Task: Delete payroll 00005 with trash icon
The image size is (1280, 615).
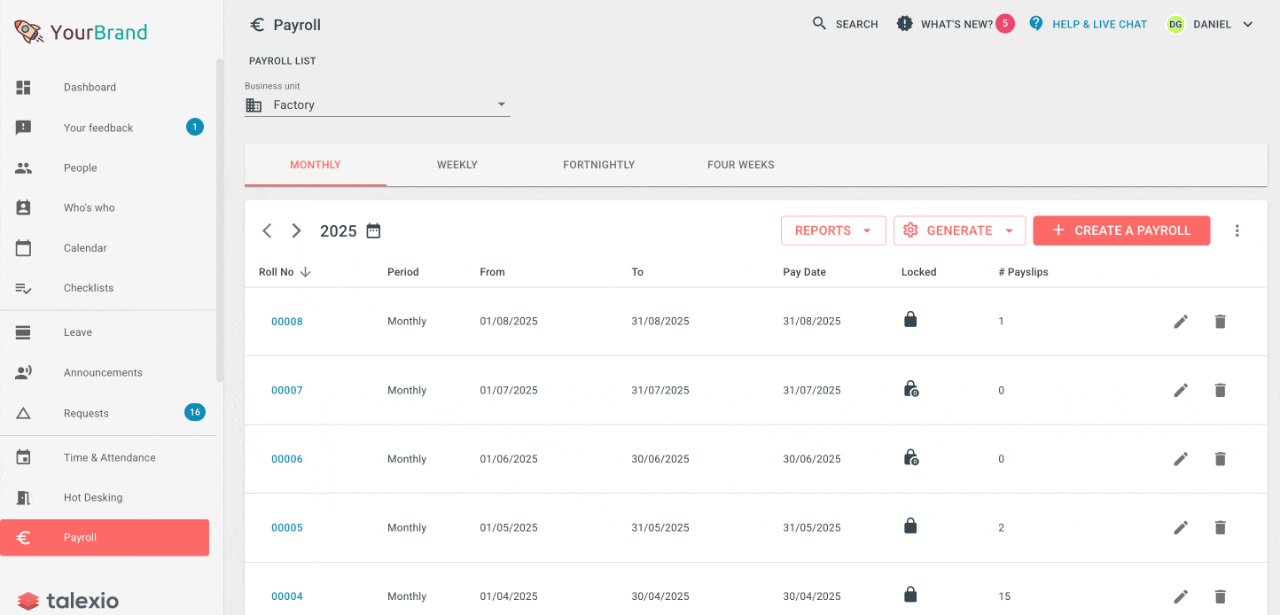Action: point(1220,528)
